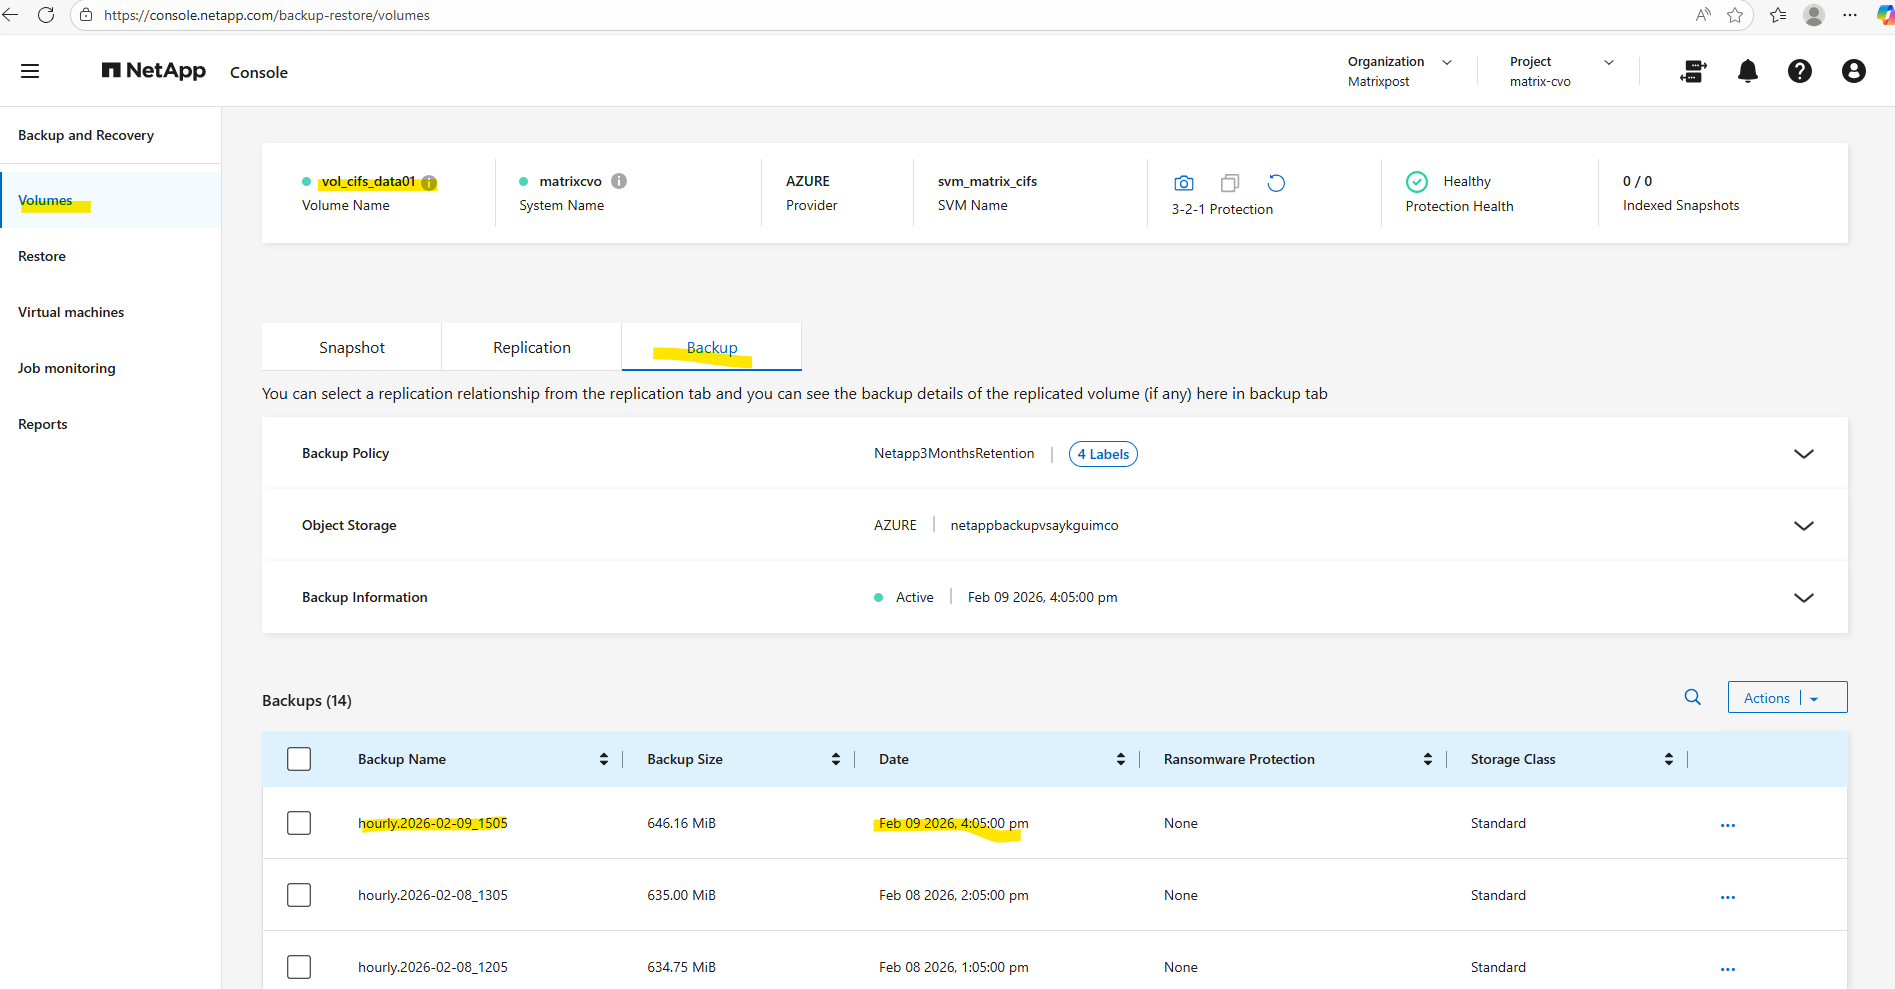Viewport: 1895px width, 990px height.
Task: Toggle the select-all backups checkbox
Action: point(299,759)
